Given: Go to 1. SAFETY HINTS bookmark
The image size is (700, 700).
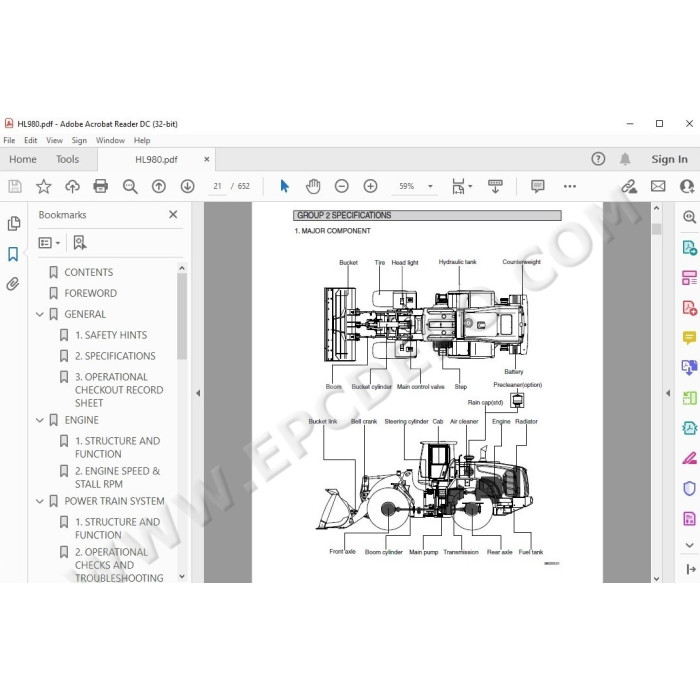Looking at the screenshot, I should [x=111, y=335].
